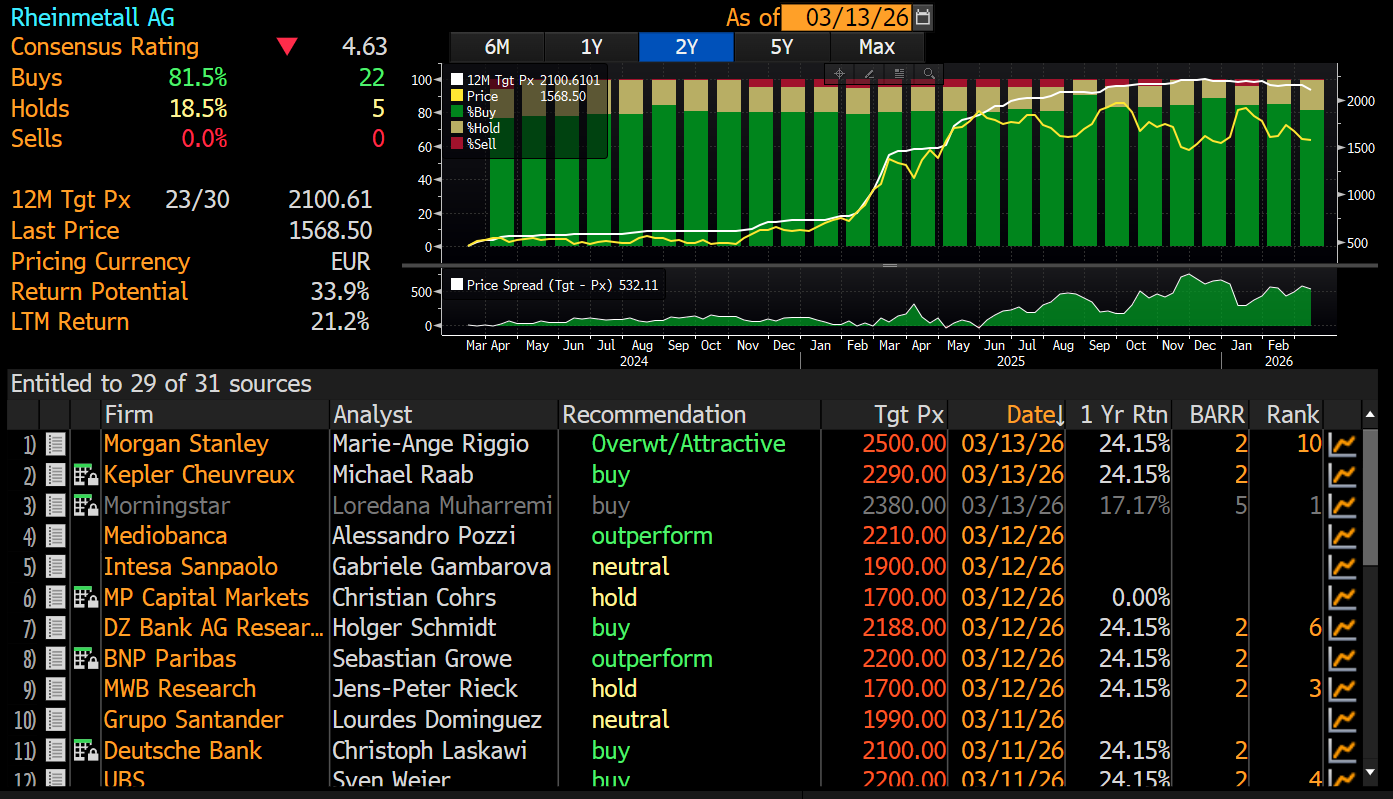This screenshot has width=1393, height=799.
Task: Open the calendar picker beside As of date
Action: pyautogui.click(x=923, y=17)
